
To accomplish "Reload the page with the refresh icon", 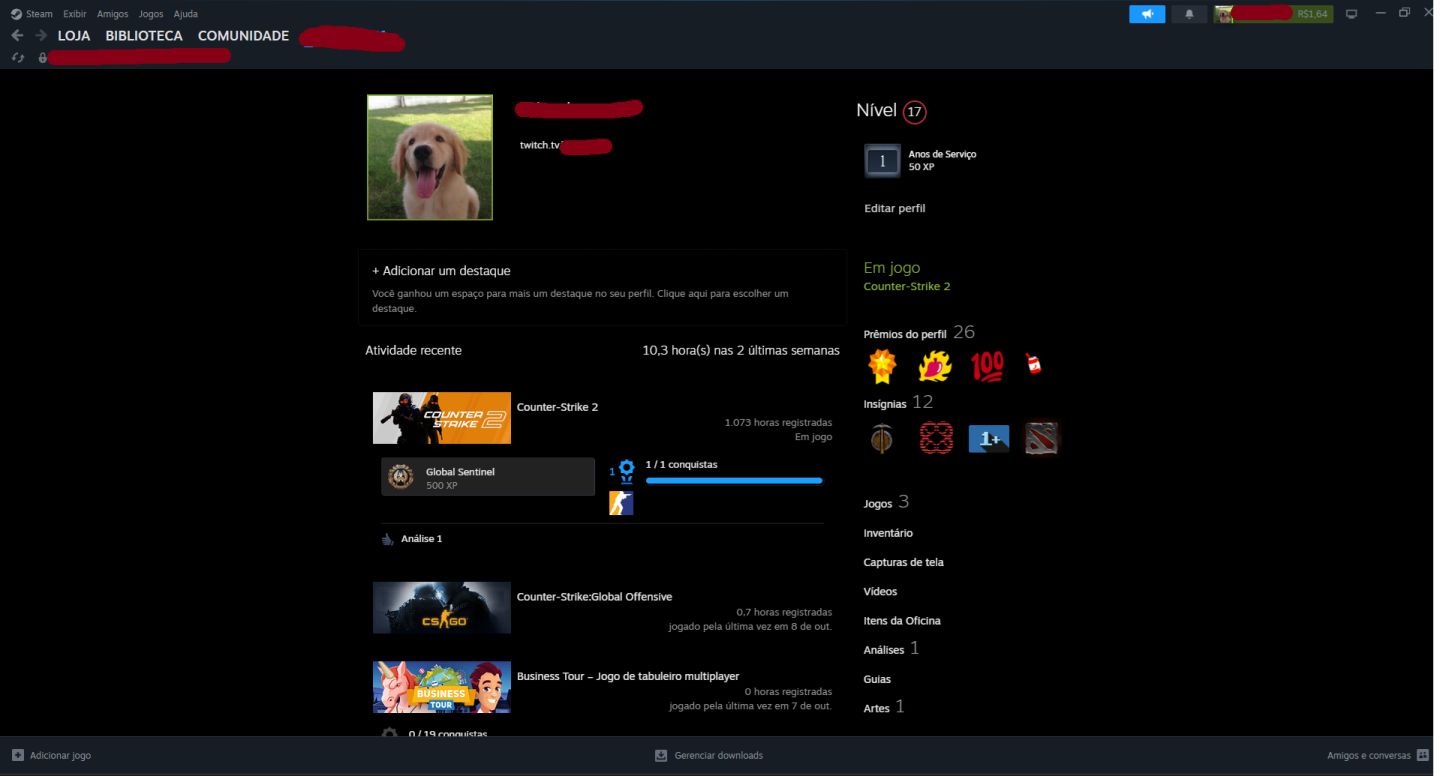I will 17,57.
